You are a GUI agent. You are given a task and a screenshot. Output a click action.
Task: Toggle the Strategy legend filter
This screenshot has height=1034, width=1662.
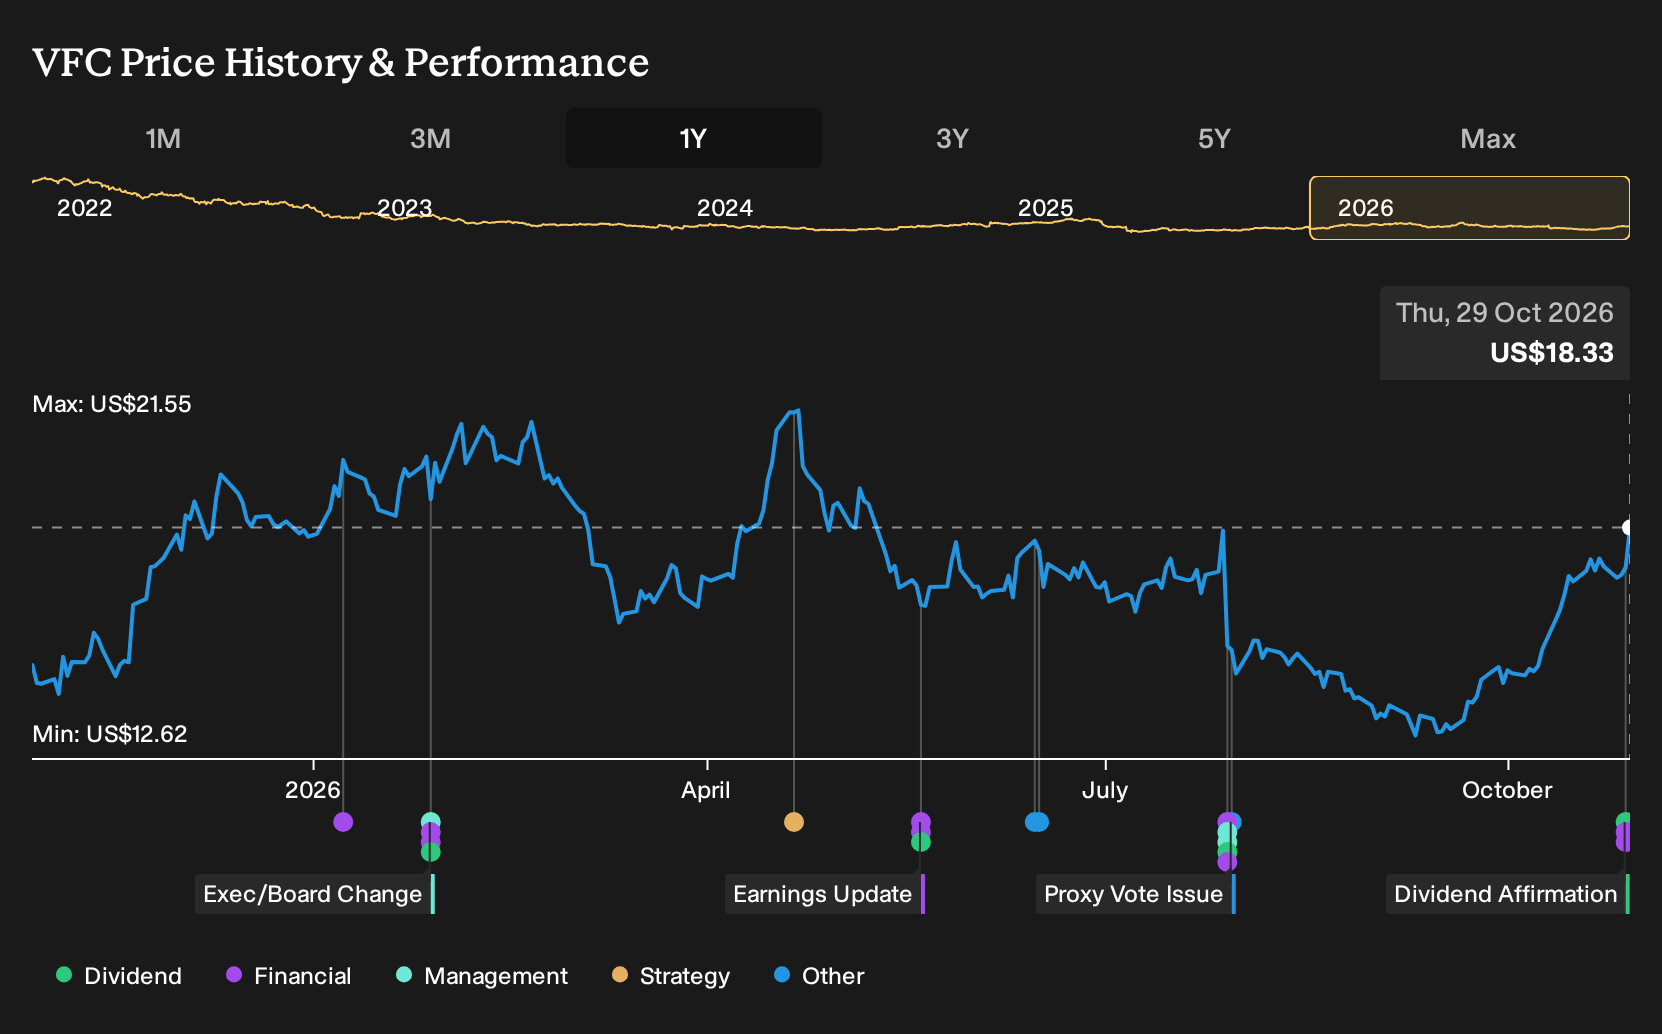point(671,976)
